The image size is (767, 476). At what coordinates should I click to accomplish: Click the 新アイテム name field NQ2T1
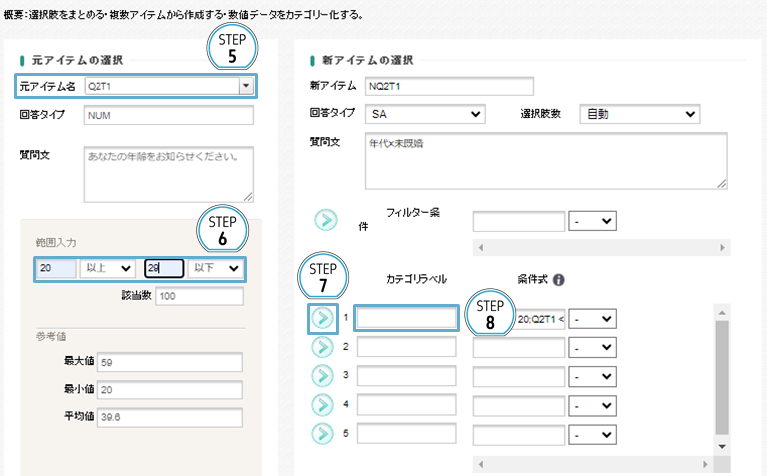(450, 86)
